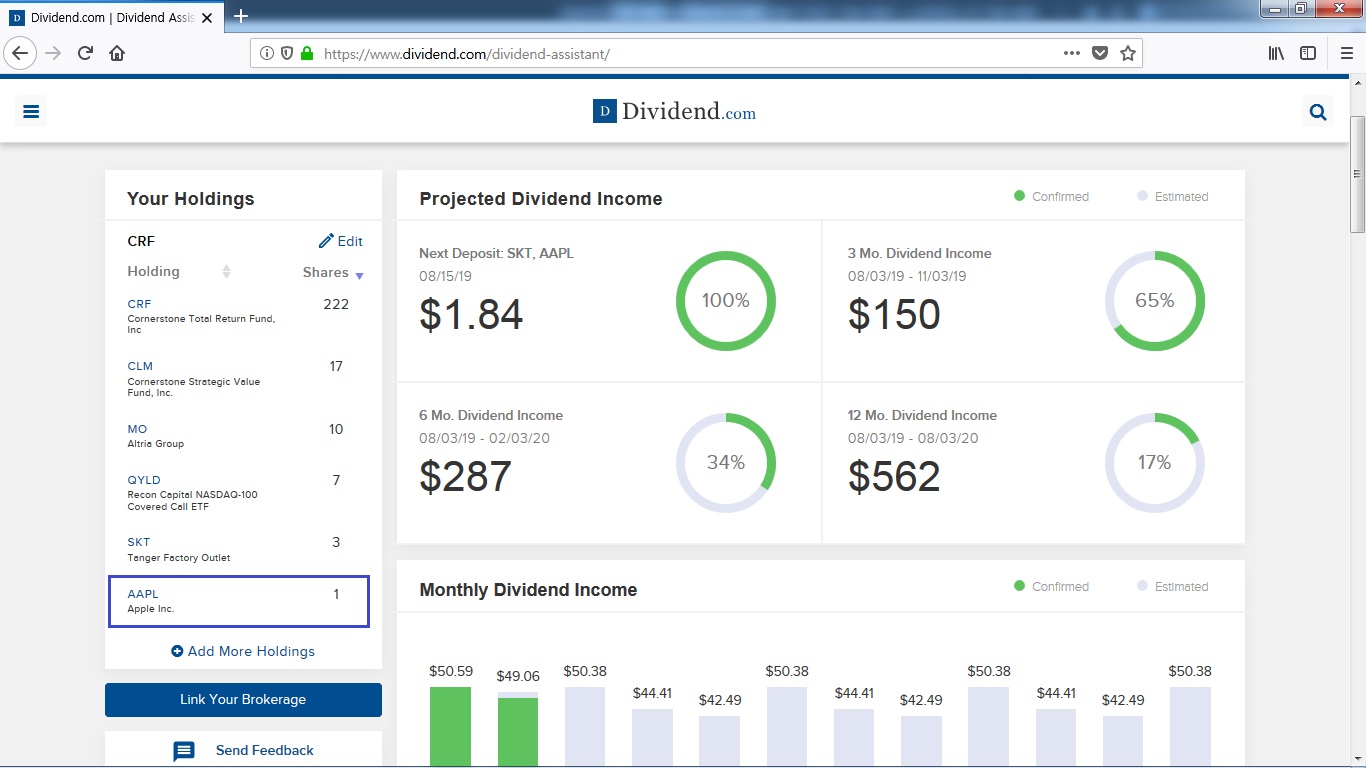Reload the page with refresh icon
Viewport: 1366px width, 768px height.
click(85, 53)
